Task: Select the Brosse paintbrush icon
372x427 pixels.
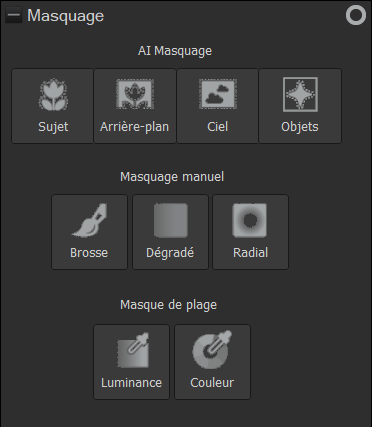Action: click(89, 221)
